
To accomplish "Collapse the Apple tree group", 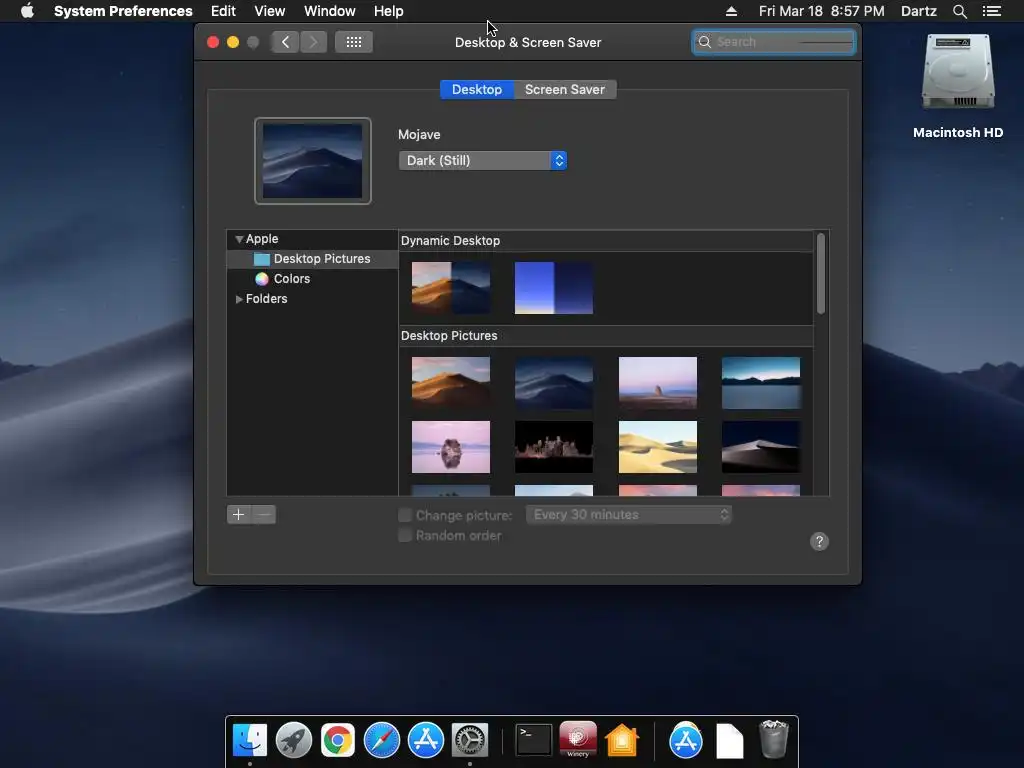I will click(239, 239).
